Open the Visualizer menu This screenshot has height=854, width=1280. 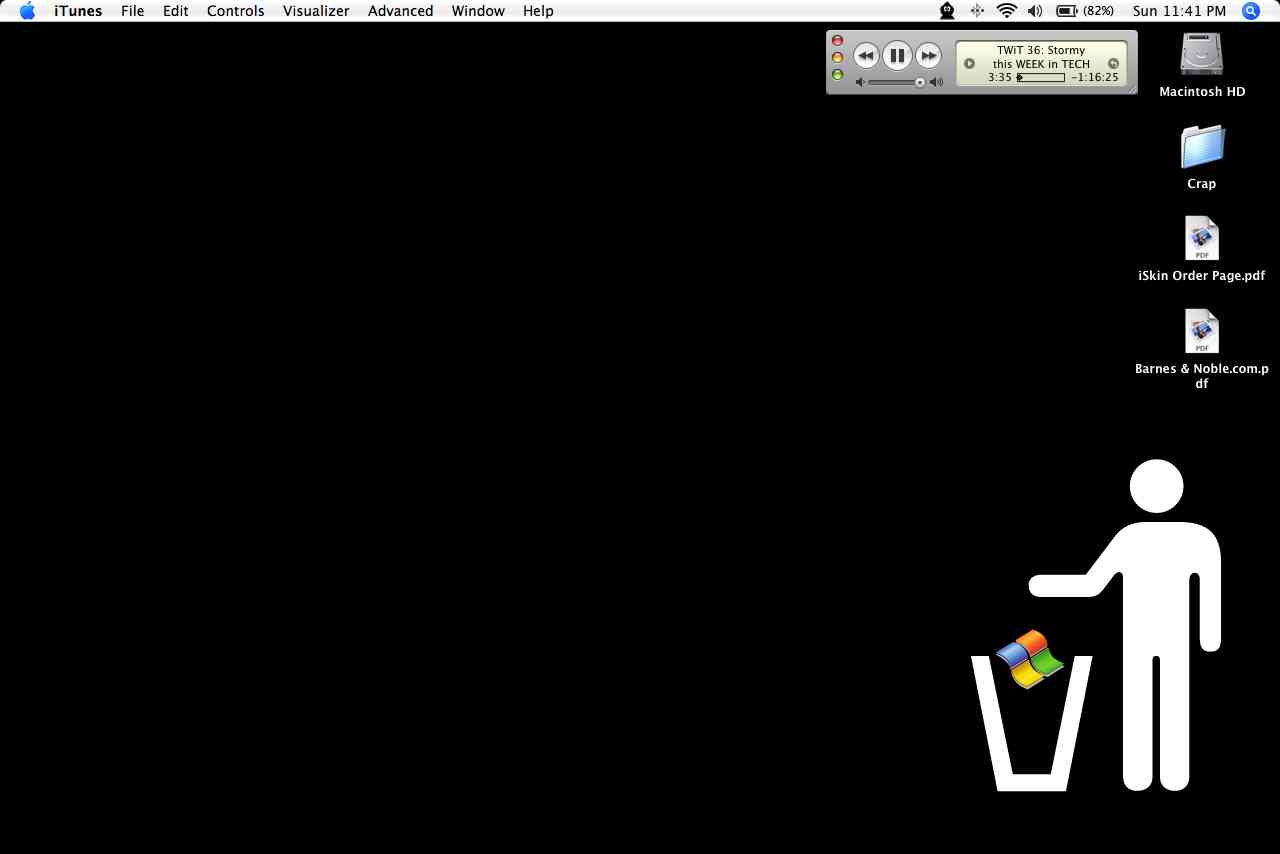pos(316,11)
